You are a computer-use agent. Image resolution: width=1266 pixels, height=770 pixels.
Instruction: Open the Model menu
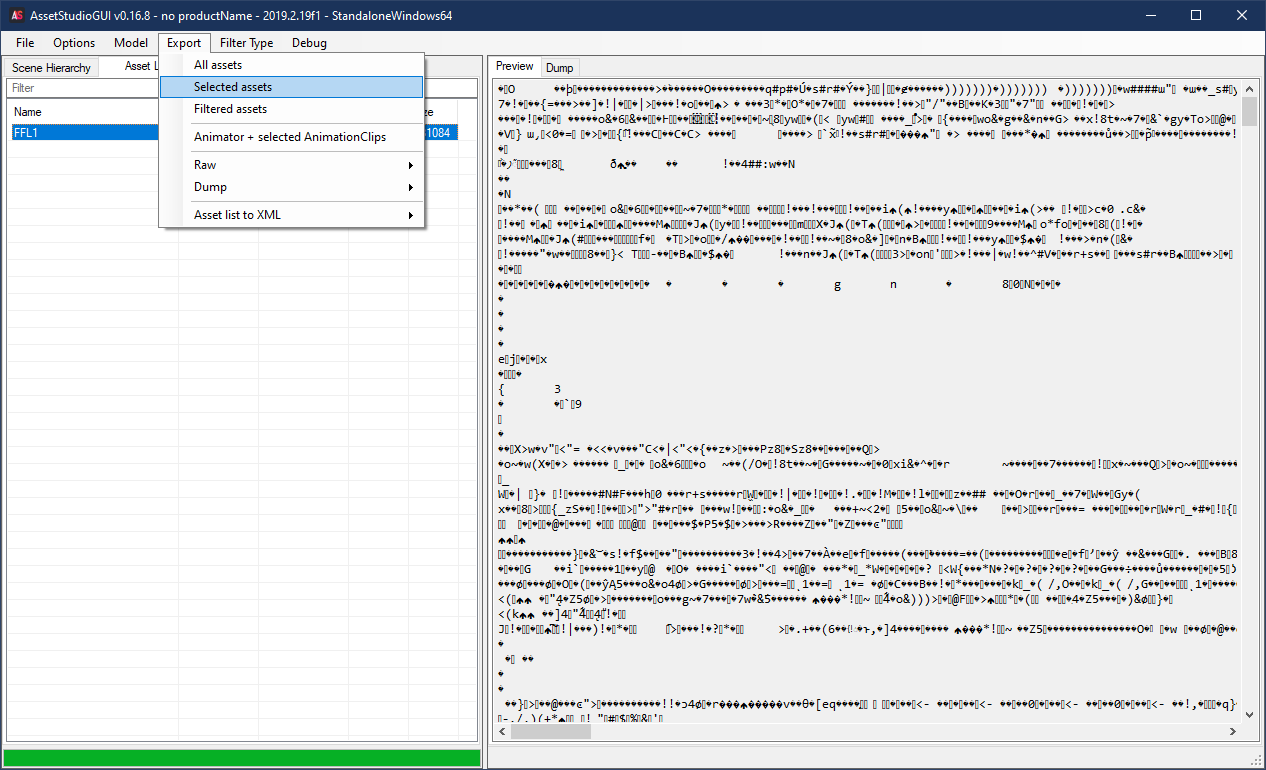click(131, 43)
